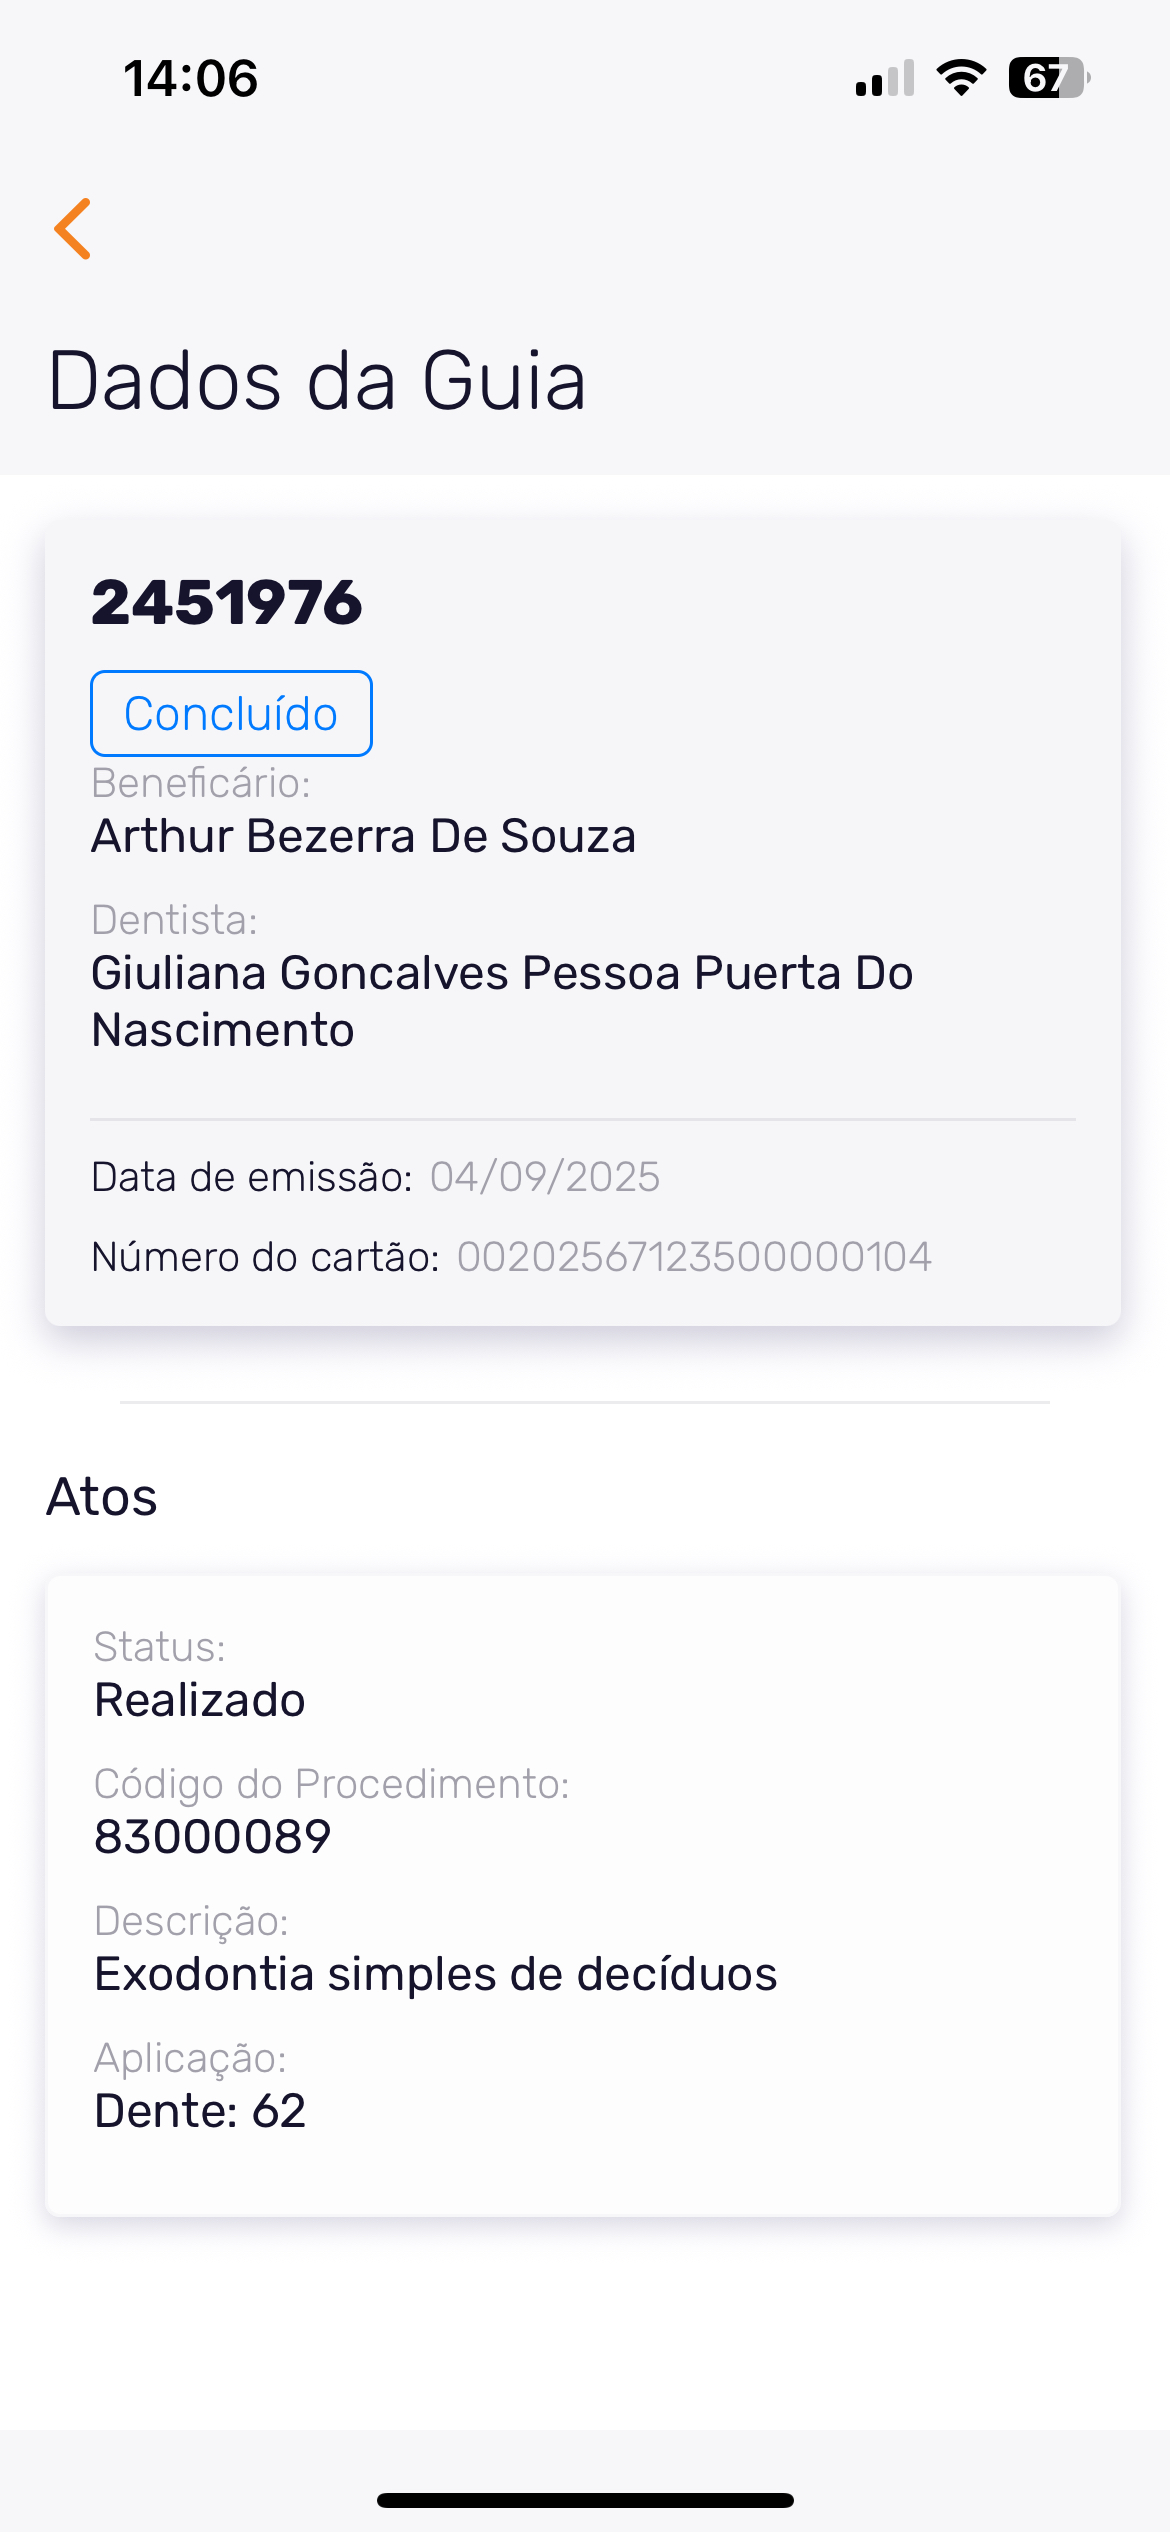1170x2532 pixels.
Task: Tap the Número do cartão label
Action: [x=266, y=1257]
